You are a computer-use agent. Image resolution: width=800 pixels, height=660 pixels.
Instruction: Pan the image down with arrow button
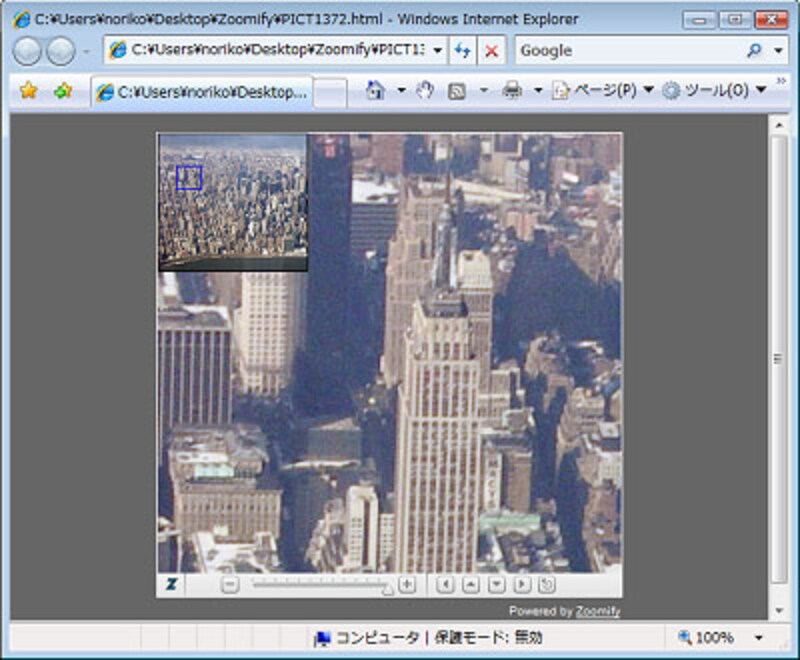coord(496,585)
